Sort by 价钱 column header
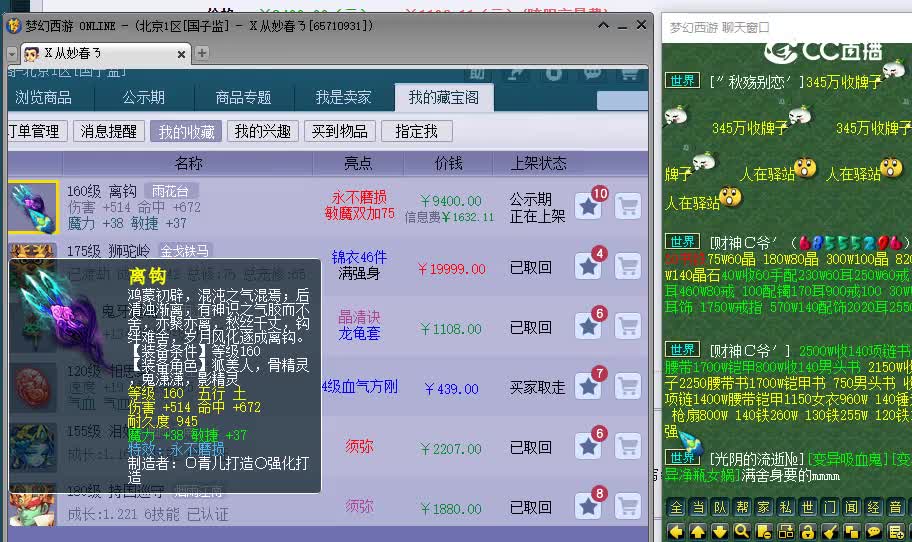Screen dimensions: 912x542 448,163
